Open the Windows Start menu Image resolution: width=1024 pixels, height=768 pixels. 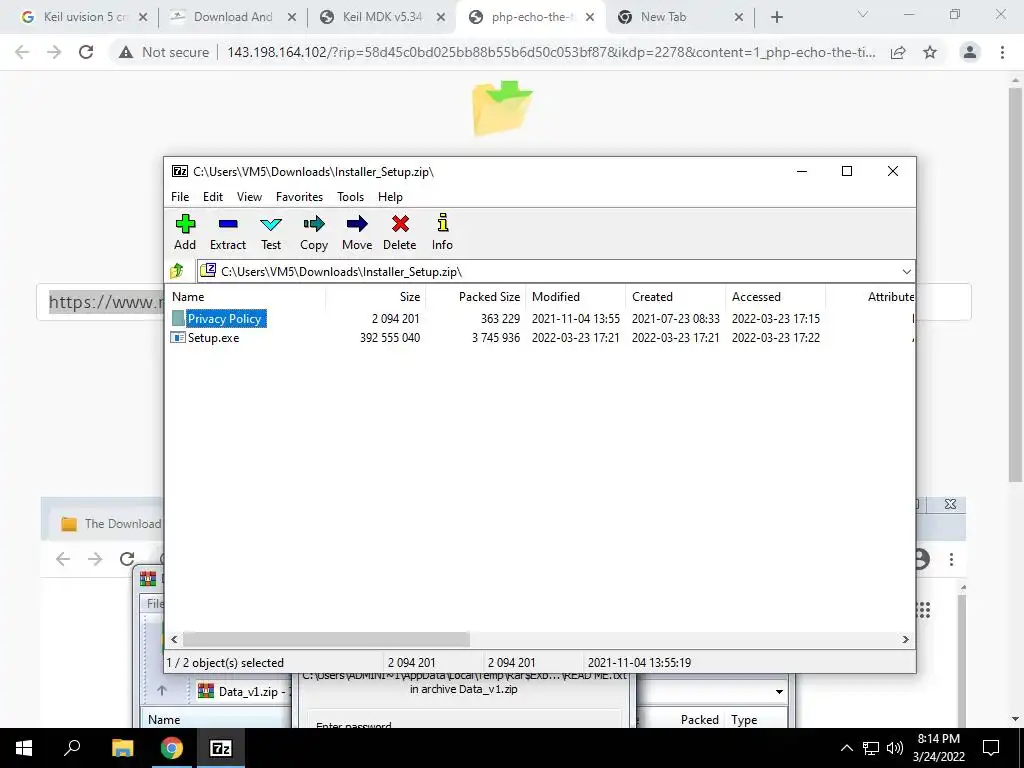click(x=24, y=748)
